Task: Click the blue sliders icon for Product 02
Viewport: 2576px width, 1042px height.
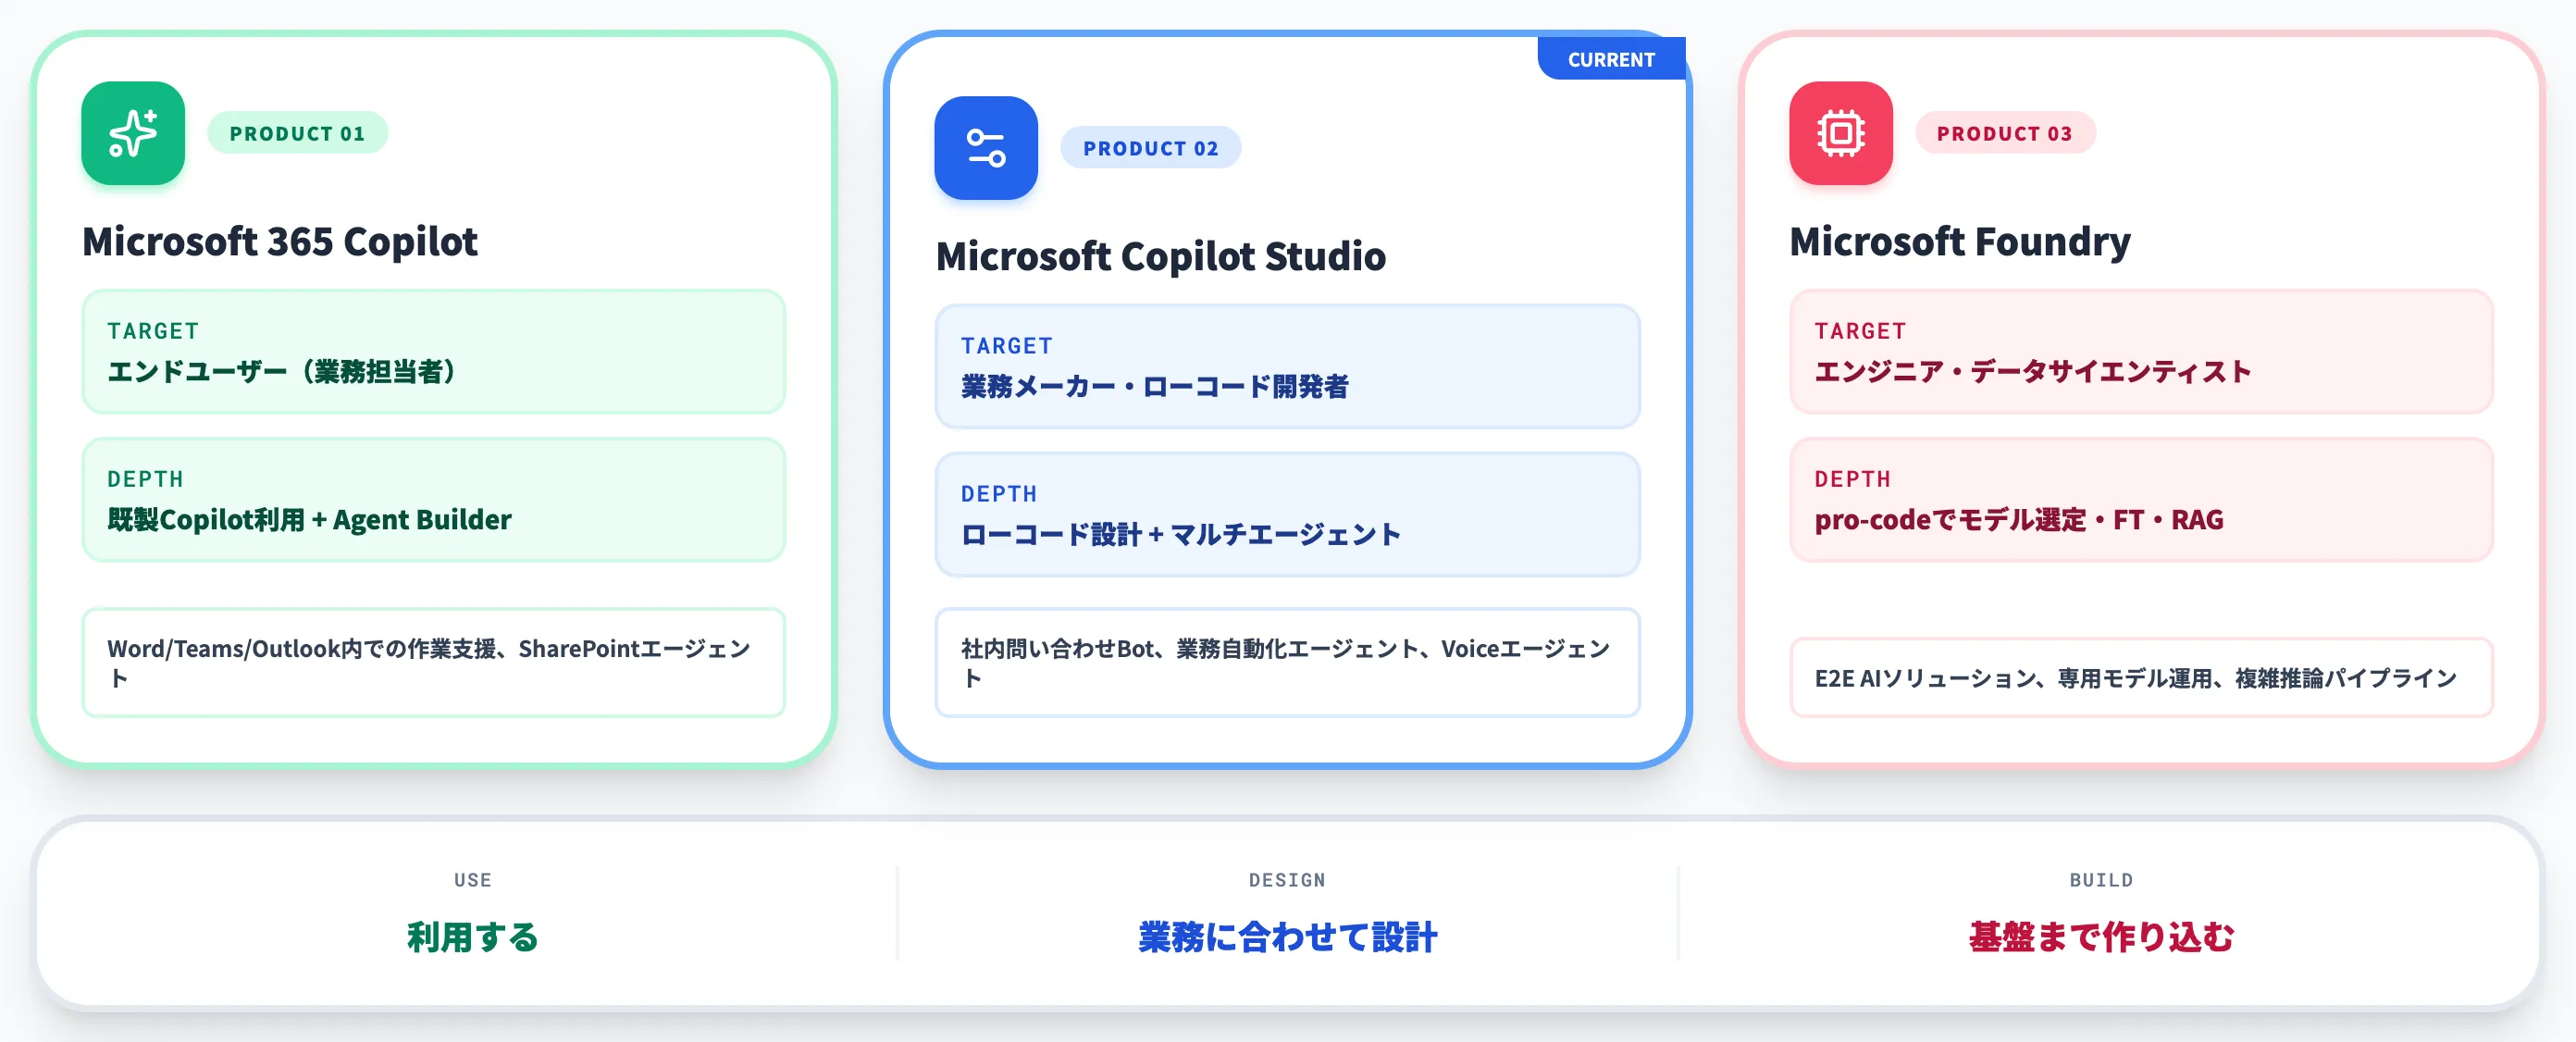Action: [986, 148]
